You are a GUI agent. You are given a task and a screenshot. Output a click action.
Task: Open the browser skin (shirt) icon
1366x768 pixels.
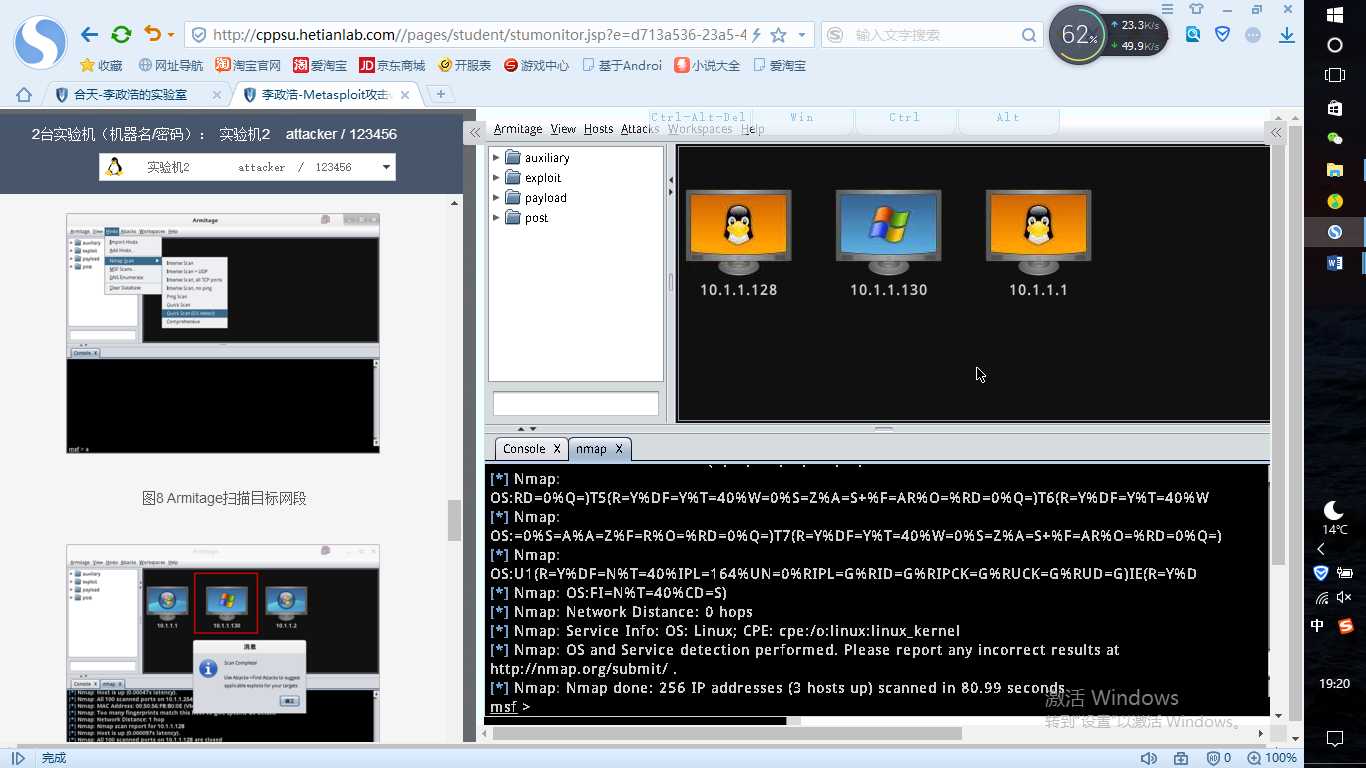point(1196,9)
